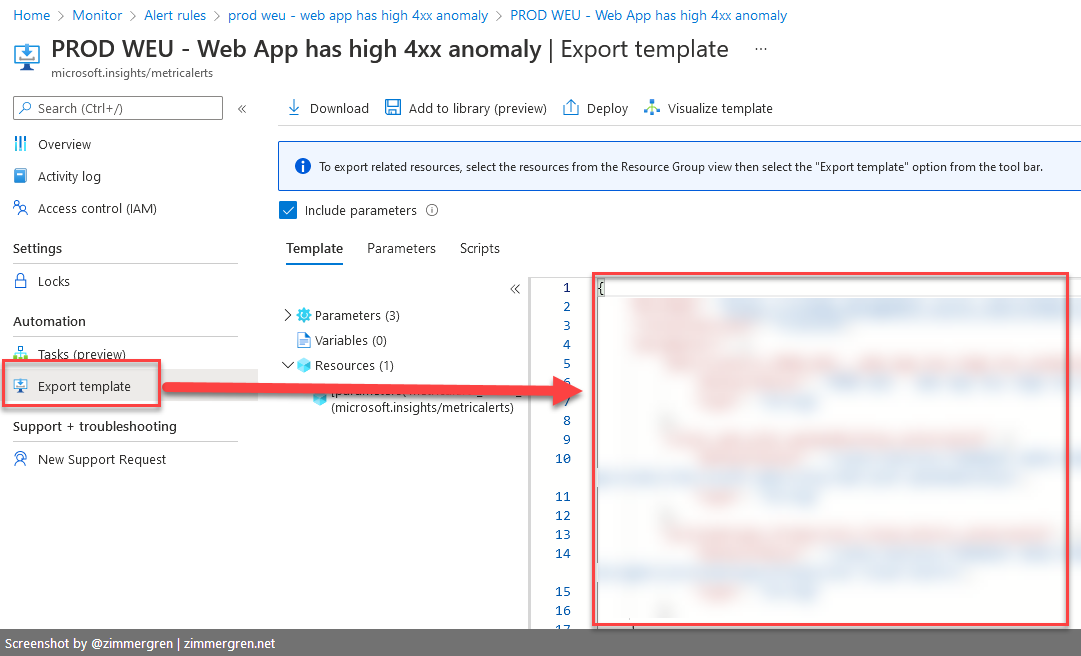Image resolution: width=1081 pixels, height=656 pixels.
Task: Click the Parameters gear tree icon
Action: coord(304,315)
